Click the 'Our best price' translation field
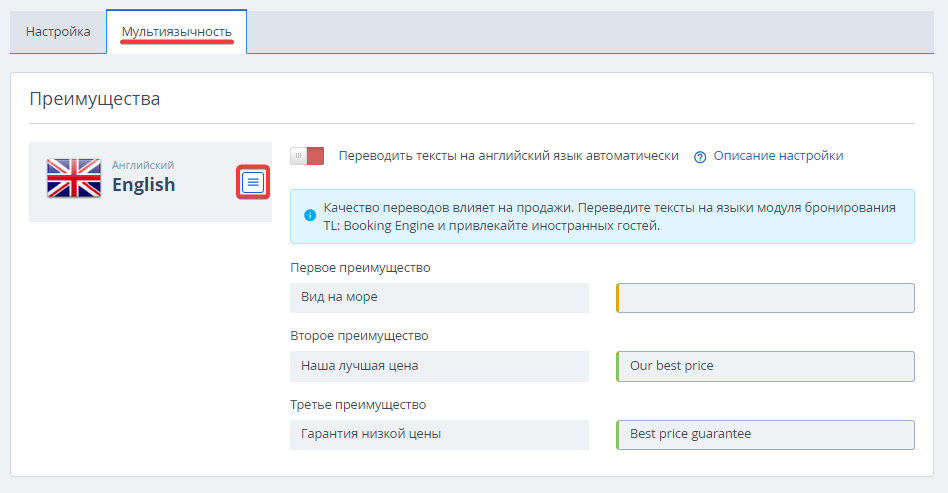The height and width of the screenshot is (493, 948). (765, 366)
